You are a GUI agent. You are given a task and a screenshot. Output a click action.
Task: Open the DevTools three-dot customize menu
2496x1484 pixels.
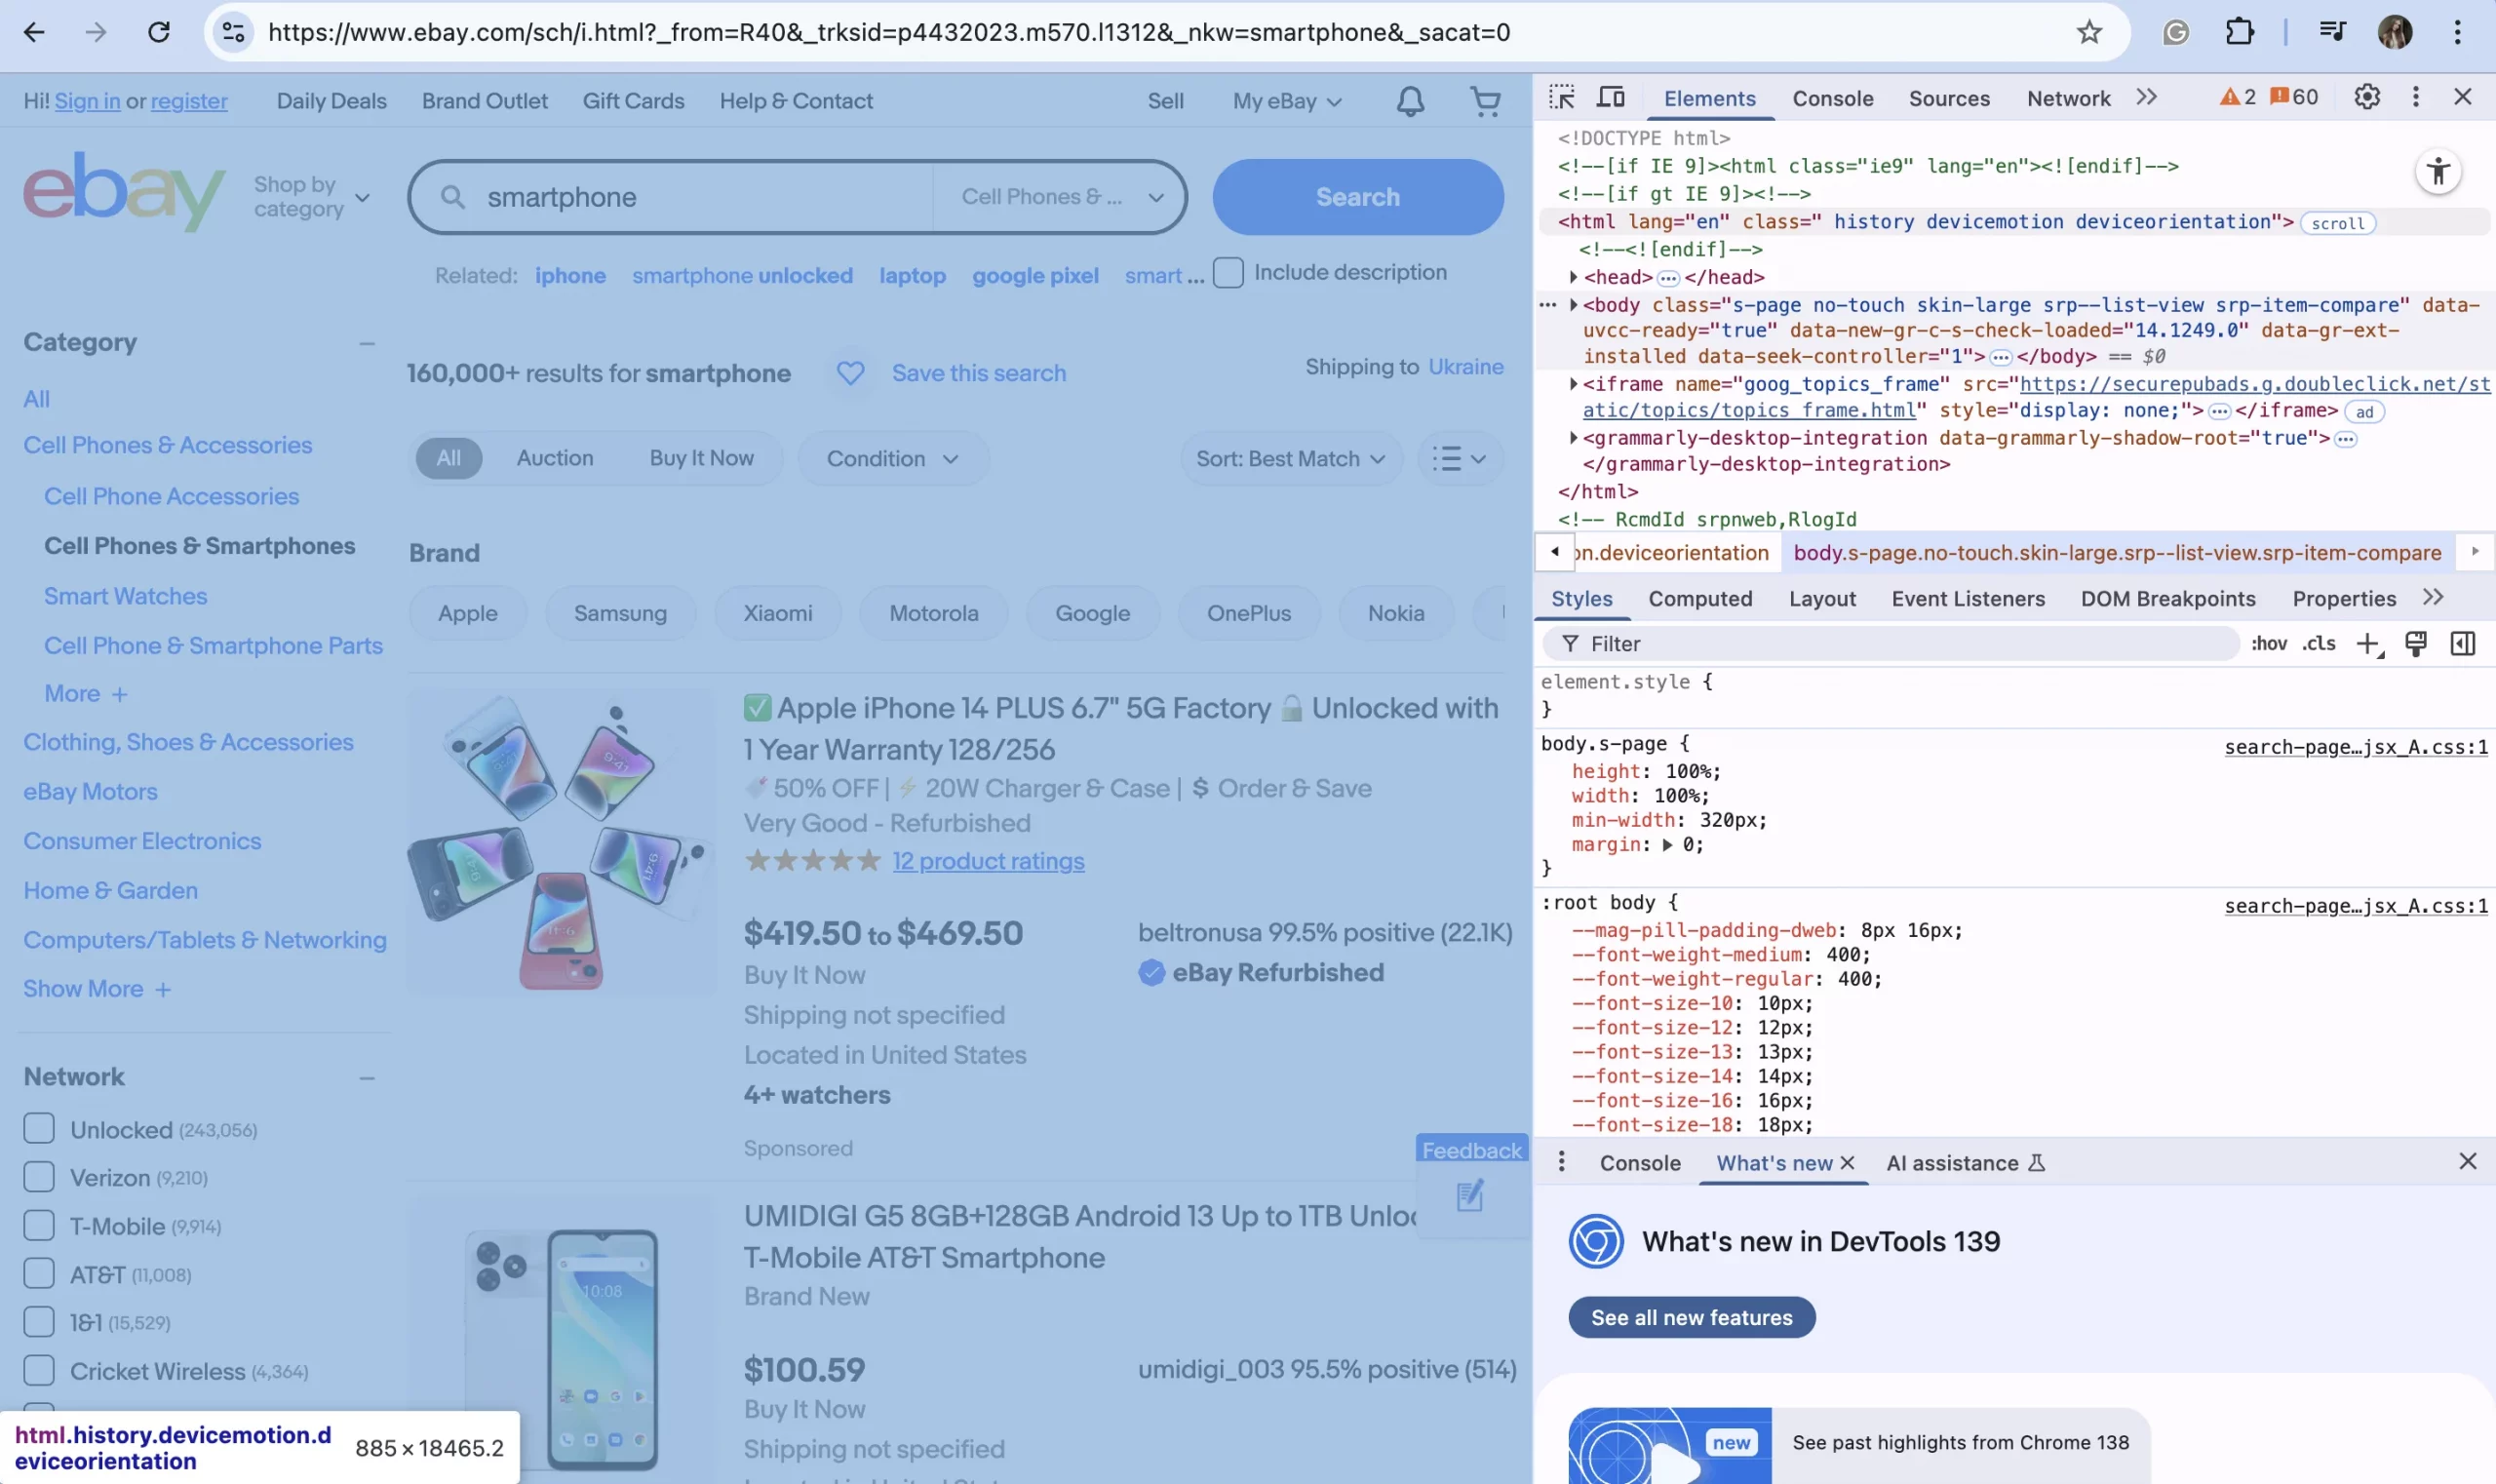click(x=2415, y=97)
